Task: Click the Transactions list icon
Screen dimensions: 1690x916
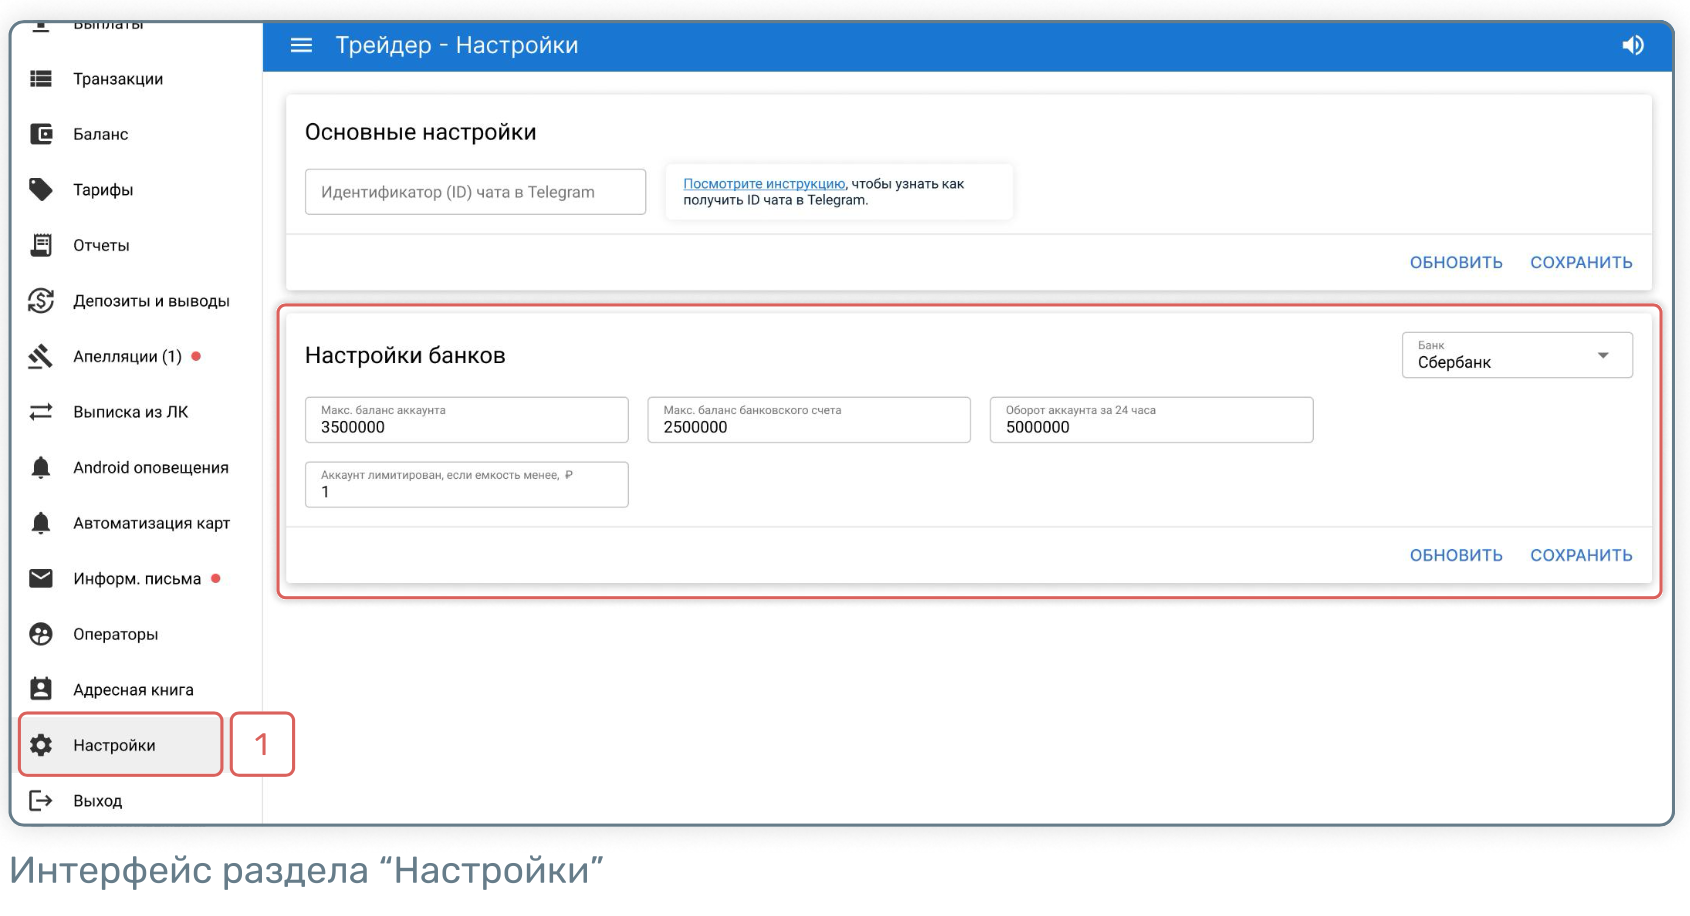Action: pyautogui.click(x=41, y=79)
